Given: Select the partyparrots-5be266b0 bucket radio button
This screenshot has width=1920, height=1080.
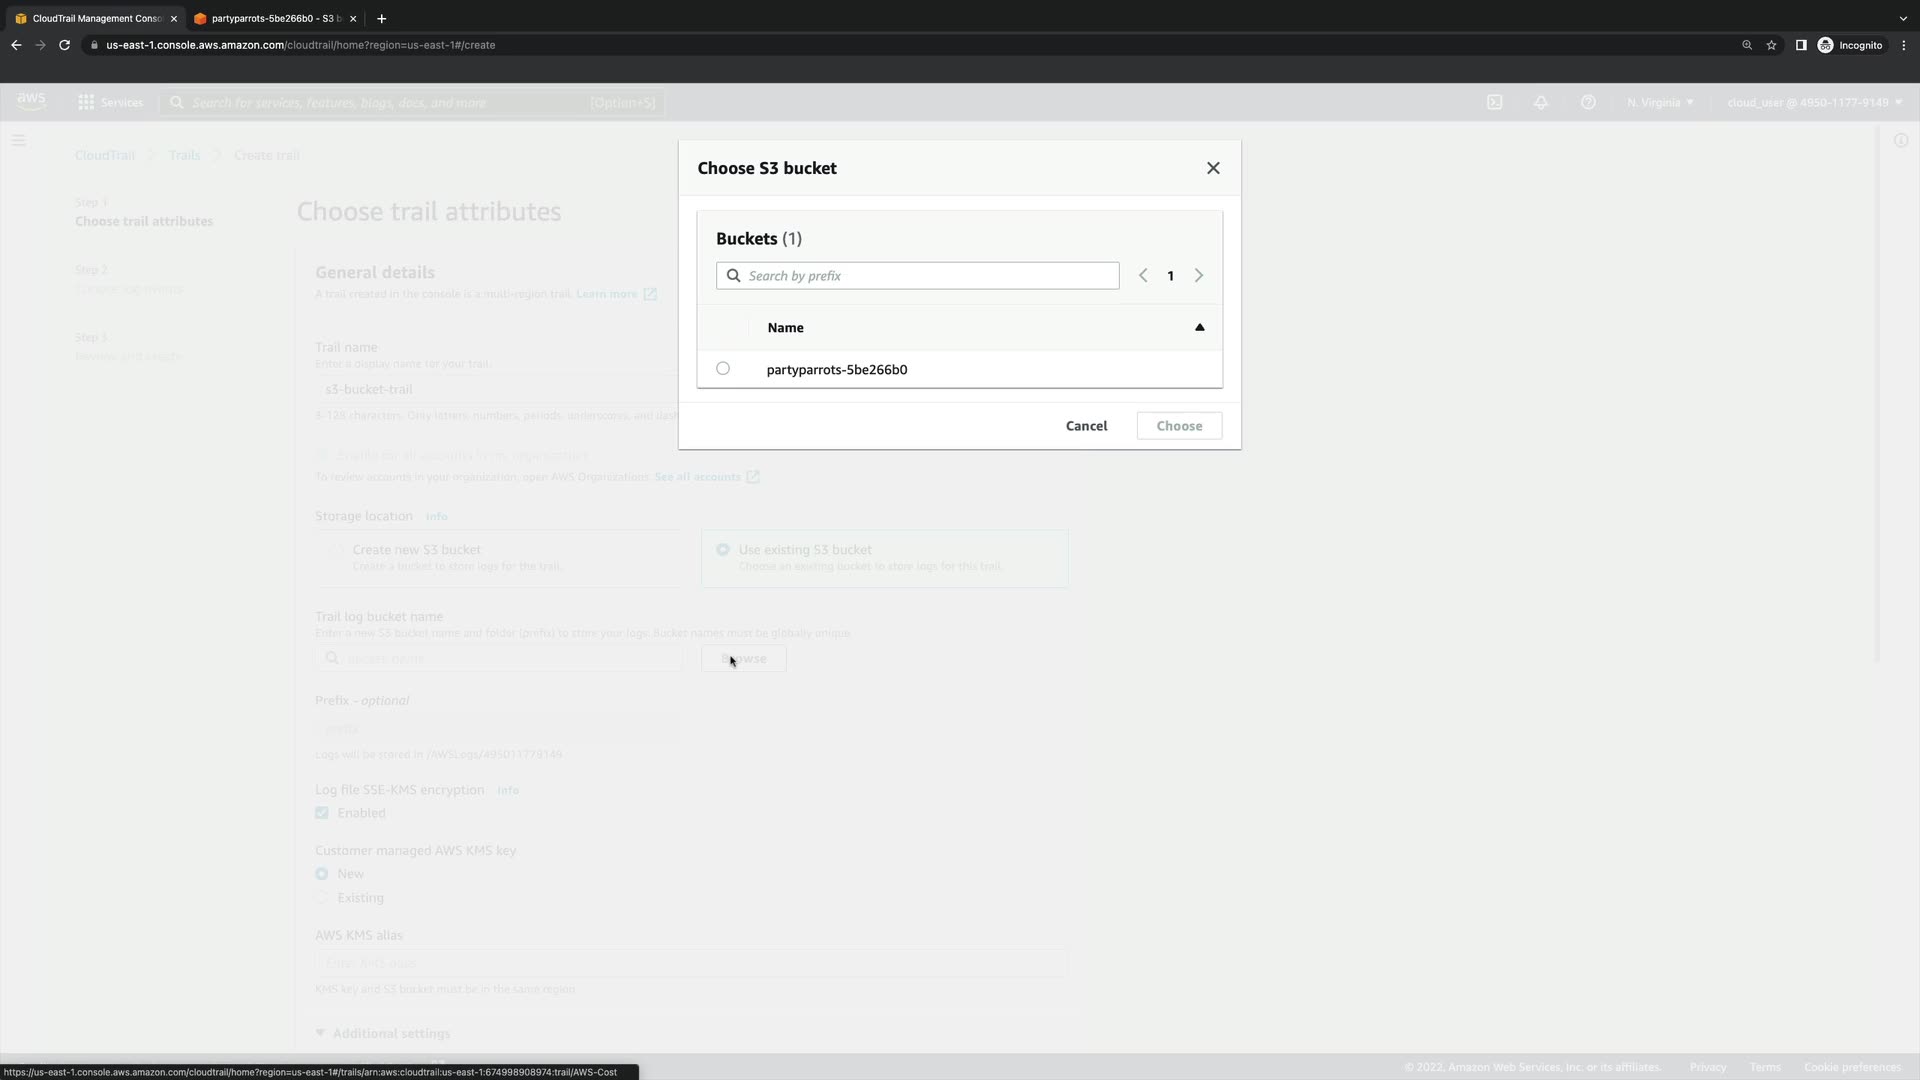Looking at the screenshot, I should tap(723, 369).
